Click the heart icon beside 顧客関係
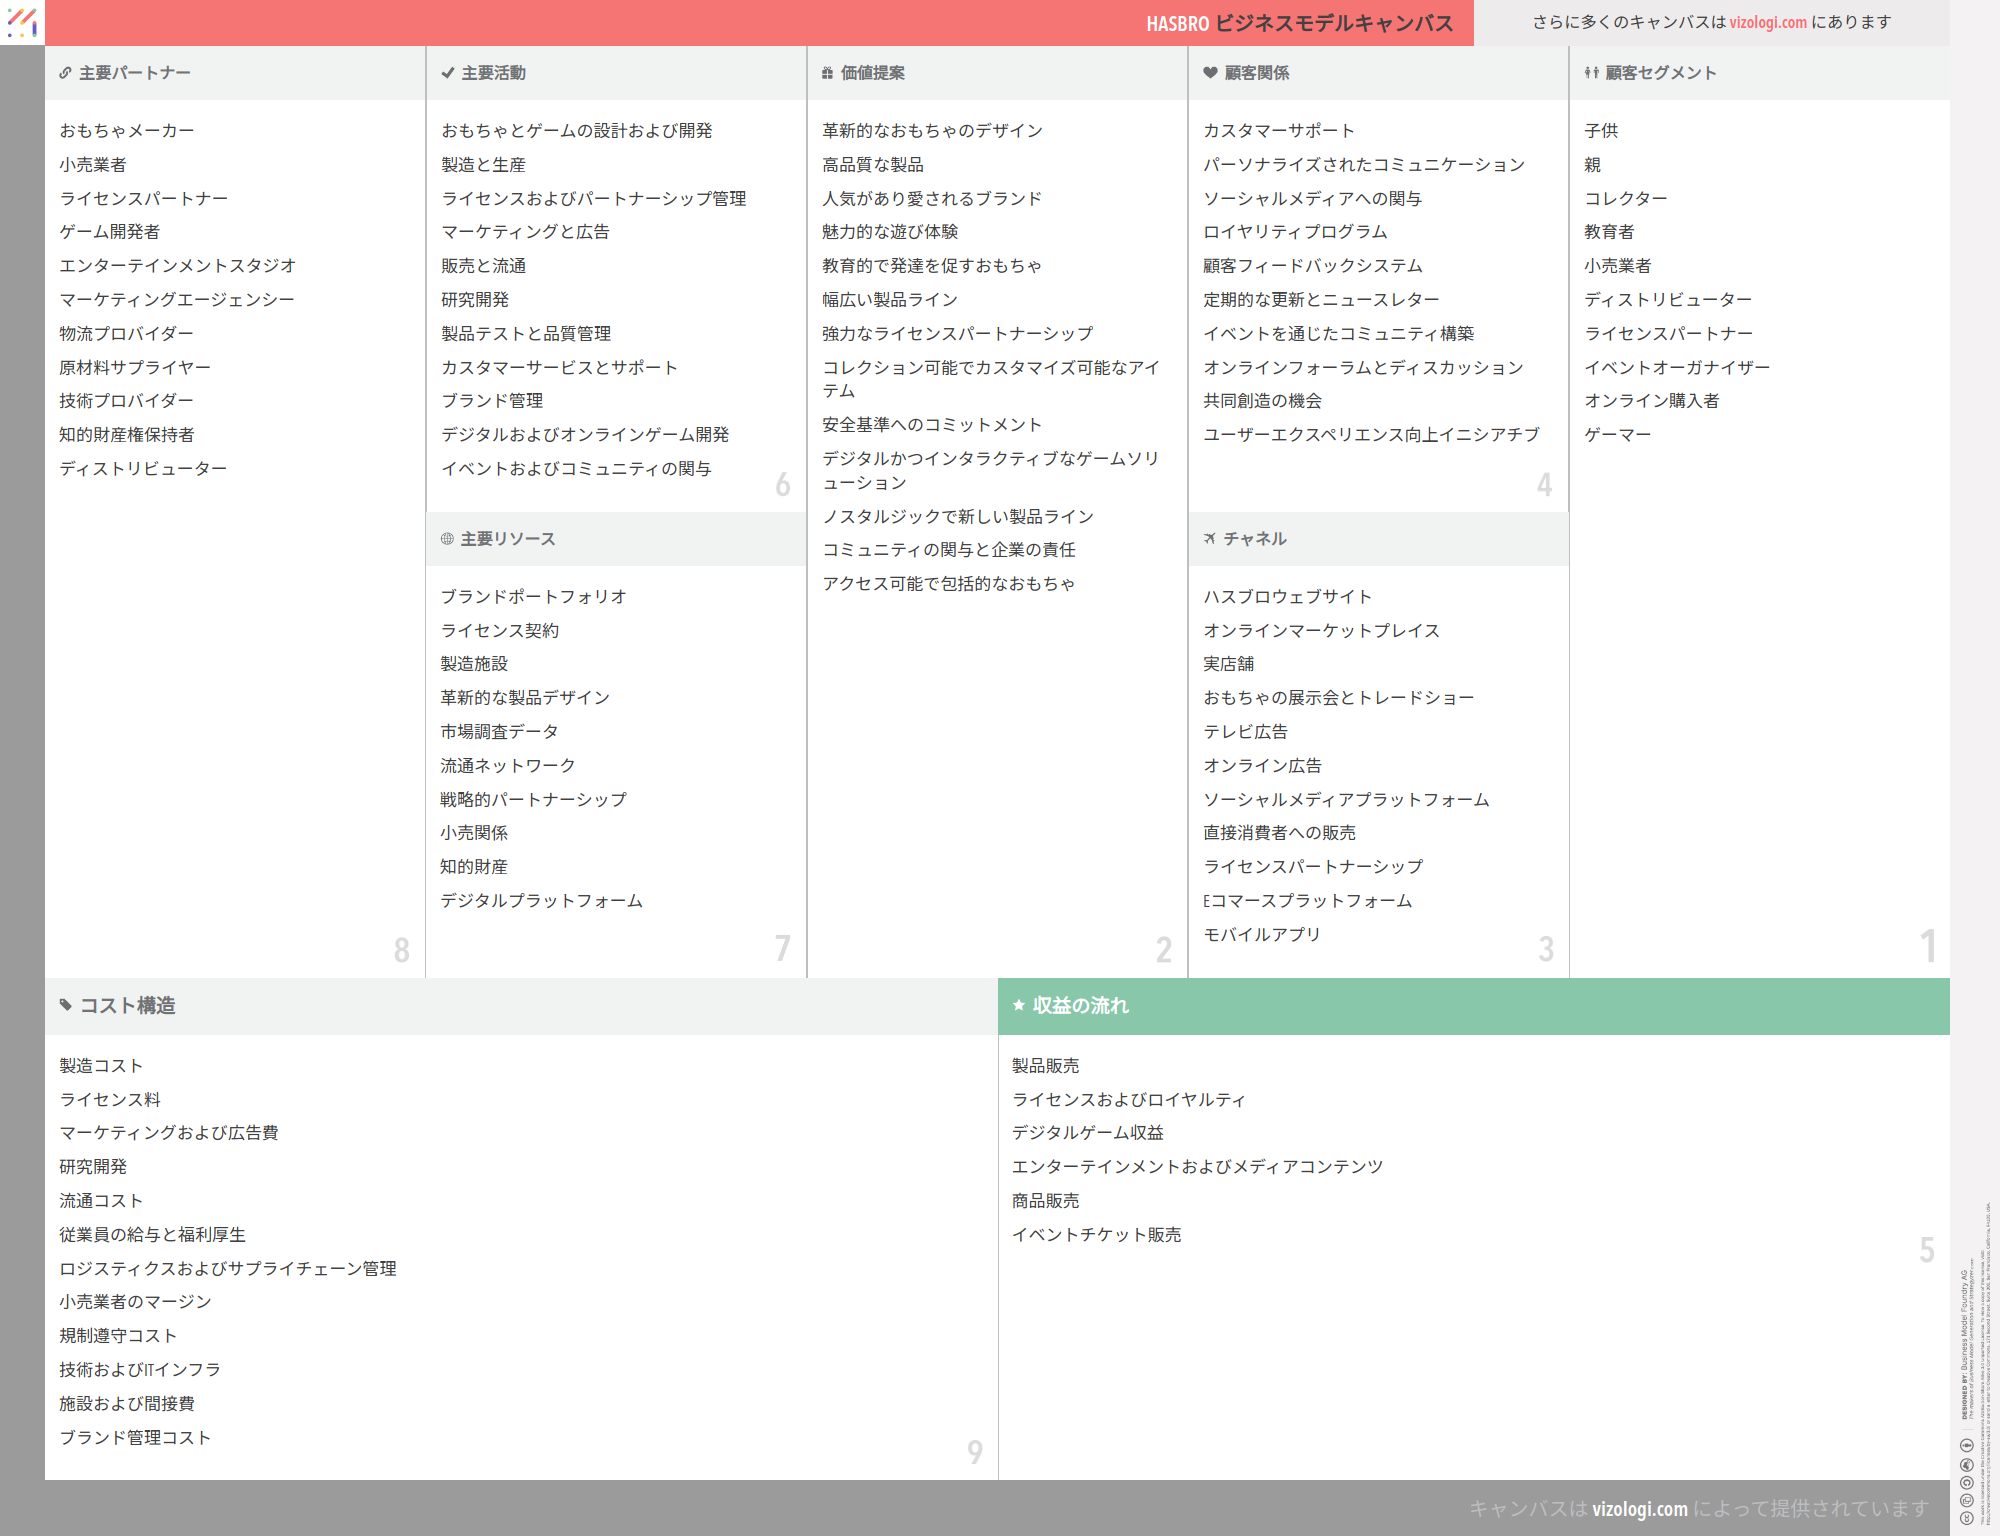Screen dimensions: 2000x1536 [x=1210, y=73]
